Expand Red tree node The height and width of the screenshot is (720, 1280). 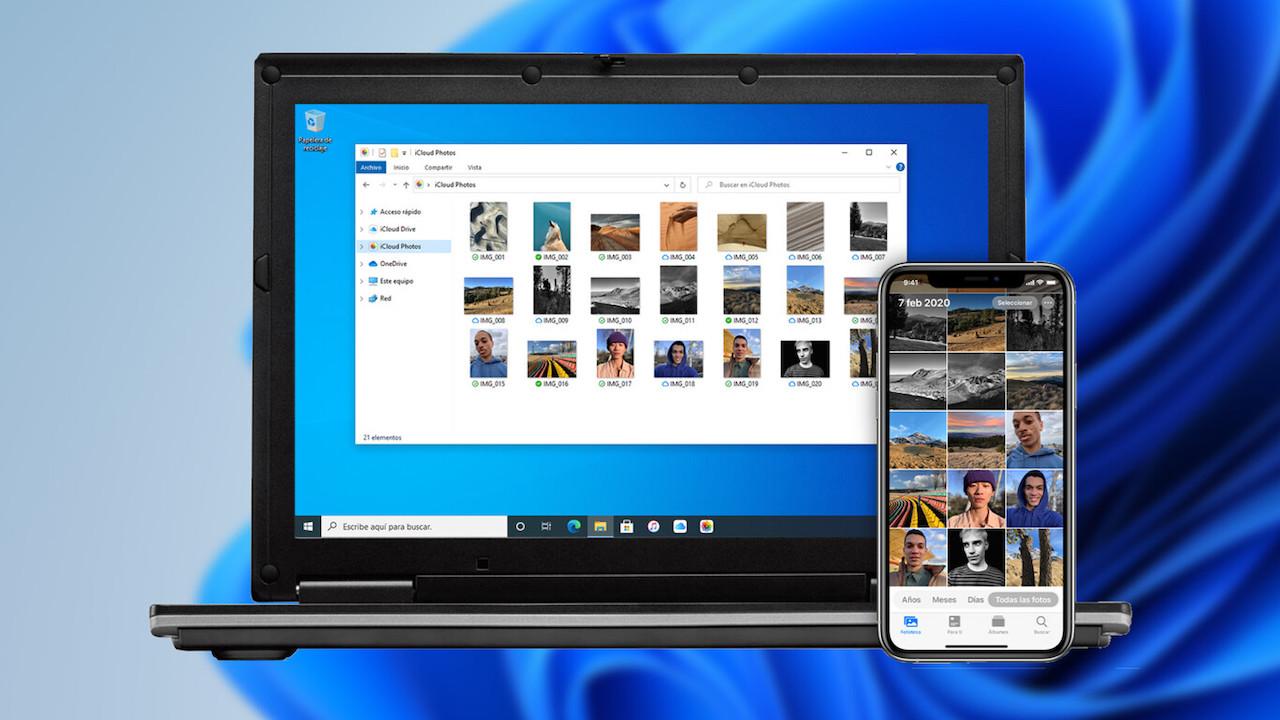(362, 298)
